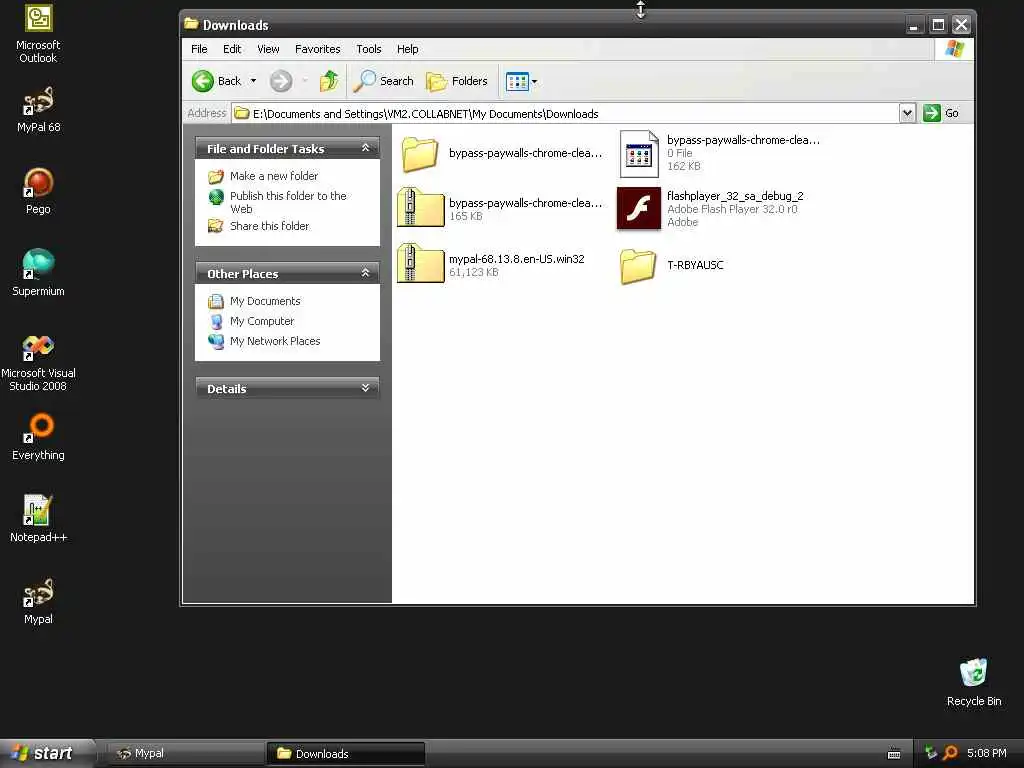
Task: Open the Search pane in toolbar
Action: pyautogui.click(x=383, y=81)
